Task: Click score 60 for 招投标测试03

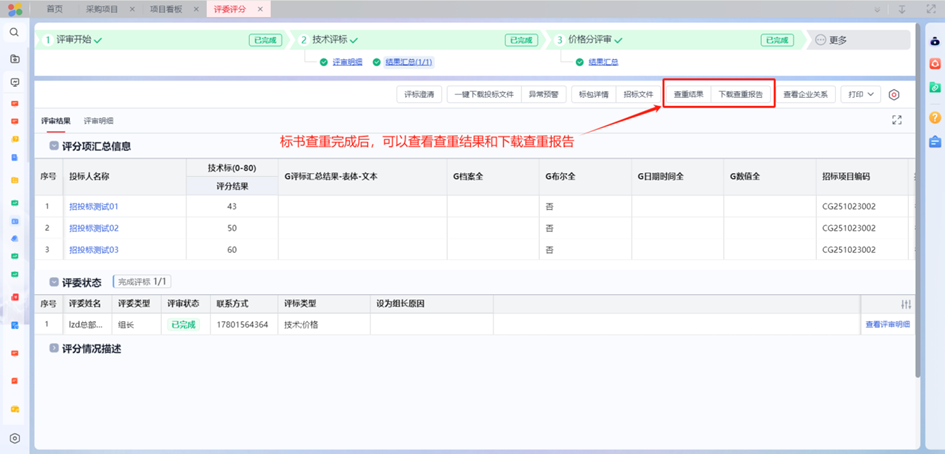Action: point(232,250)
